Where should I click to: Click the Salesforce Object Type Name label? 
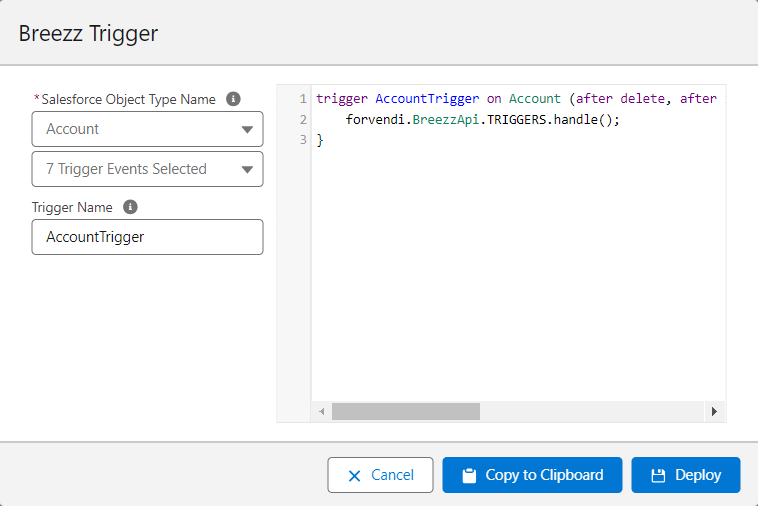pos(128,99)
